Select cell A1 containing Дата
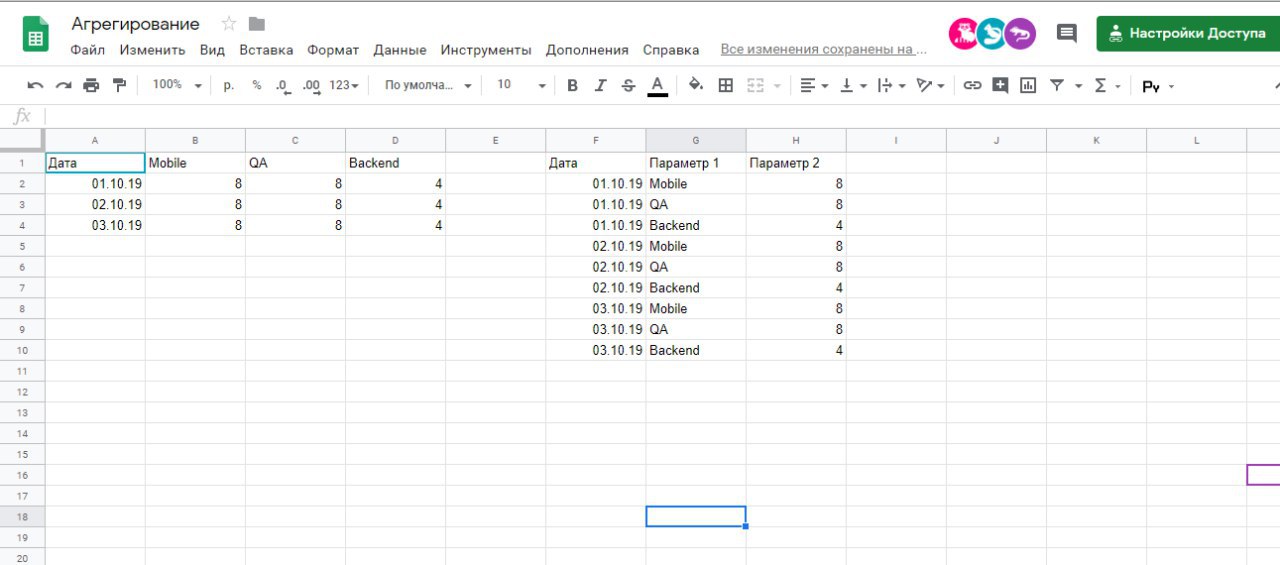Viewport: 1280px width, 565px height. coord(95,163)
